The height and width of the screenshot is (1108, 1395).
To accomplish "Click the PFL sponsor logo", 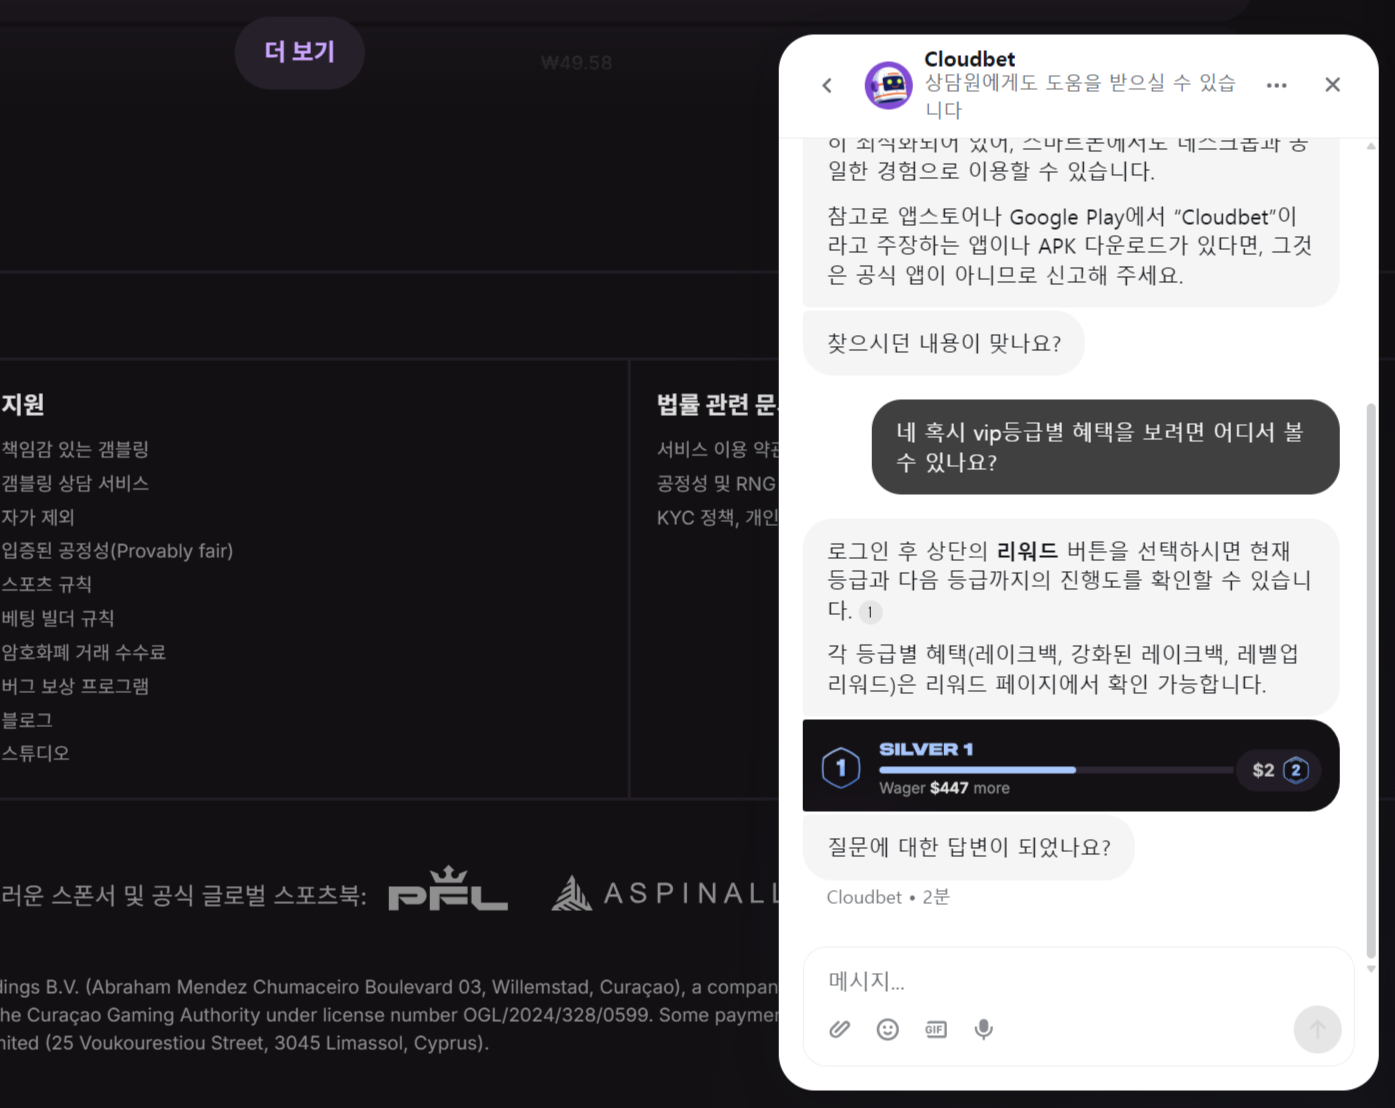I will (x=448, y=889).
